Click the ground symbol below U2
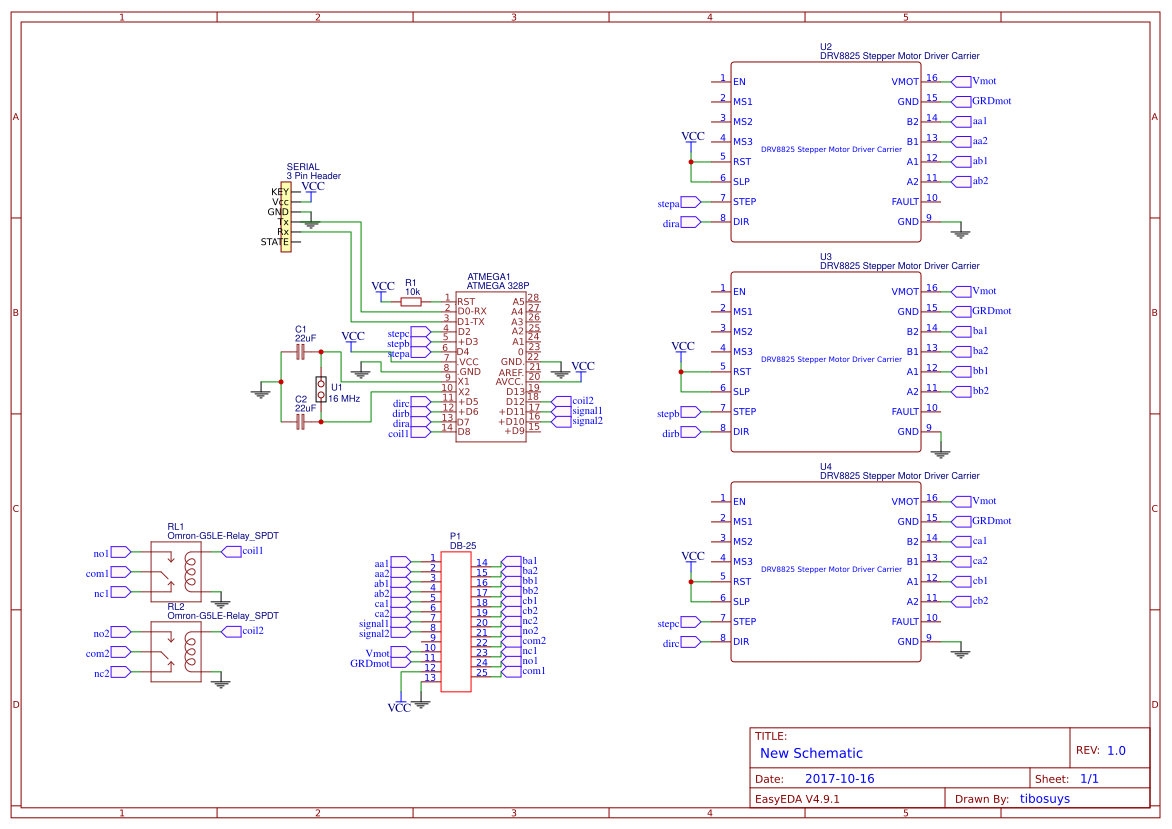The width and height of the screenshot is (1172, 829). [959, 232]
